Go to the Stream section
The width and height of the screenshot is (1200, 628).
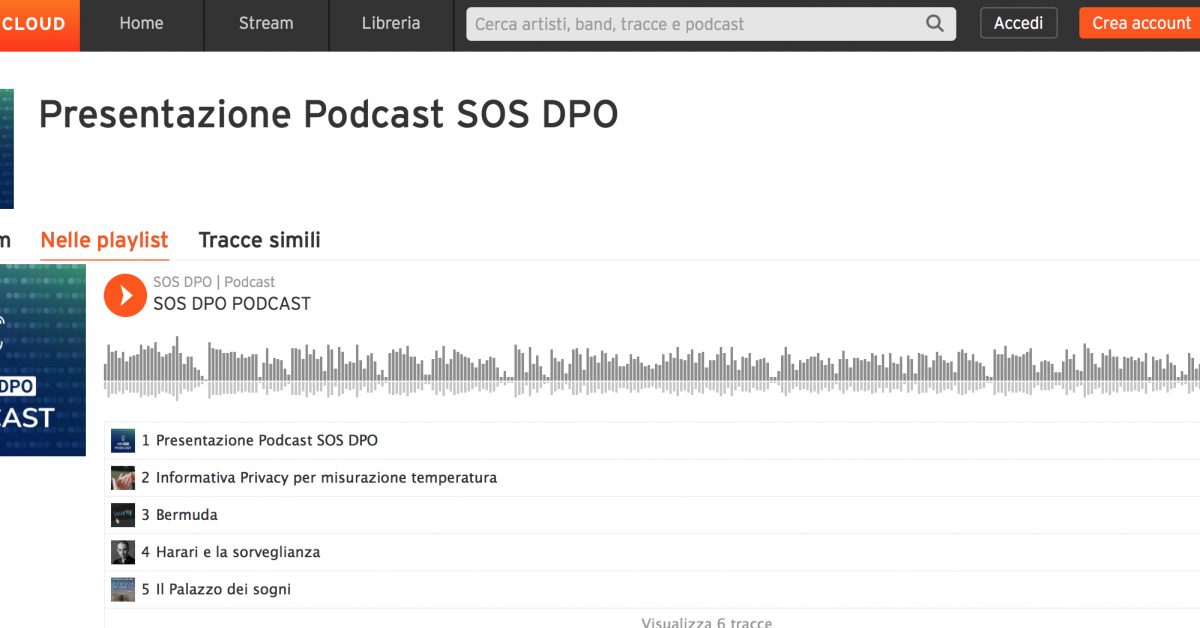[x=266, y=24]
